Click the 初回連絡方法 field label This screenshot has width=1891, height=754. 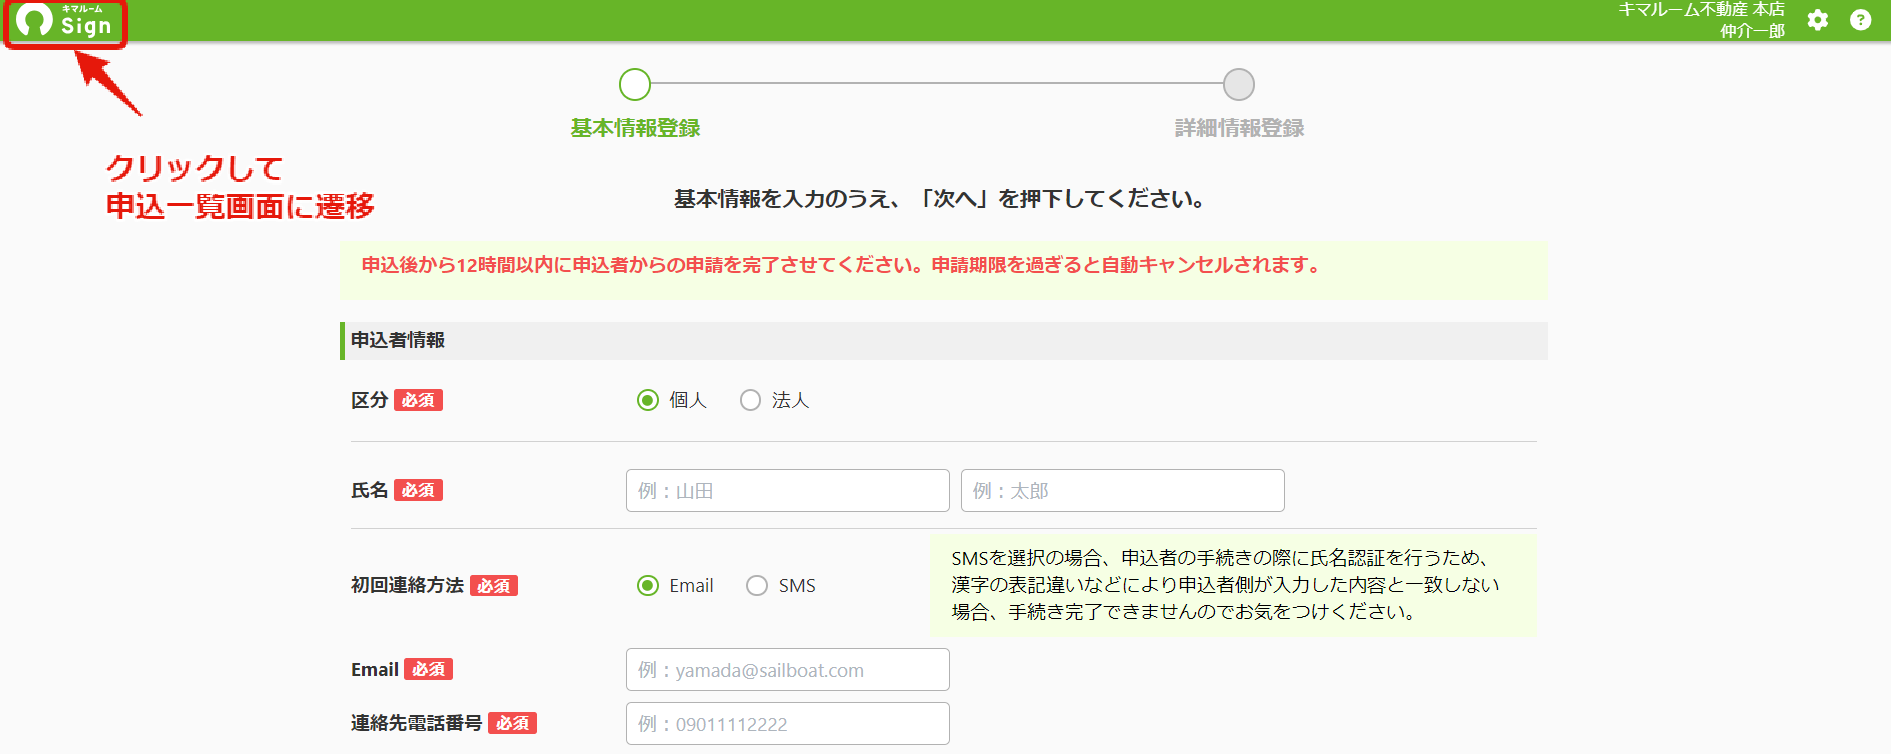407,585
